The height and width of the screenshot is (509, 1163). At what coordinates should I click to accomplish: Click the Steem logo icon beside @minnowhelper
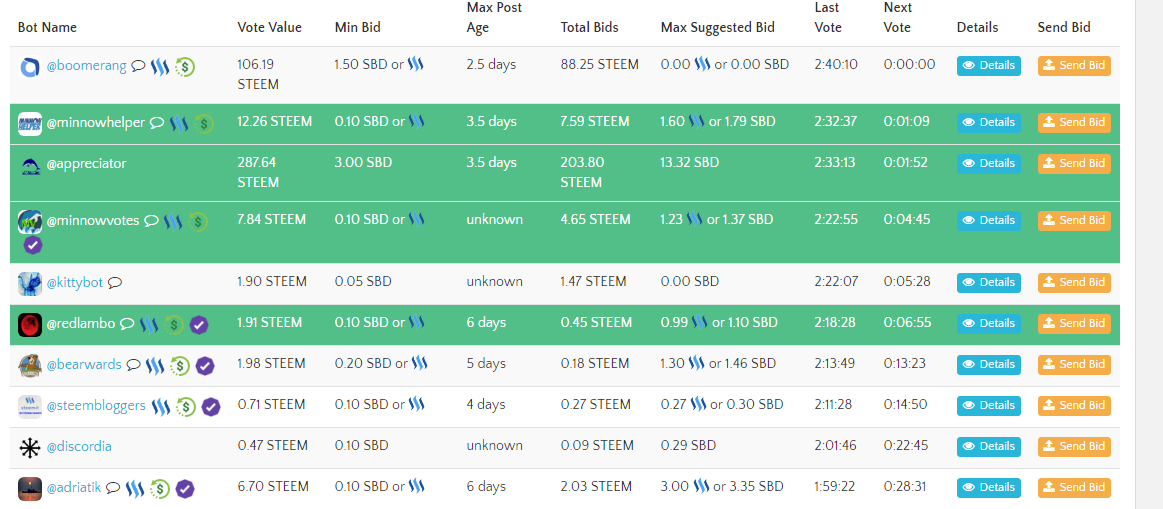179,124
